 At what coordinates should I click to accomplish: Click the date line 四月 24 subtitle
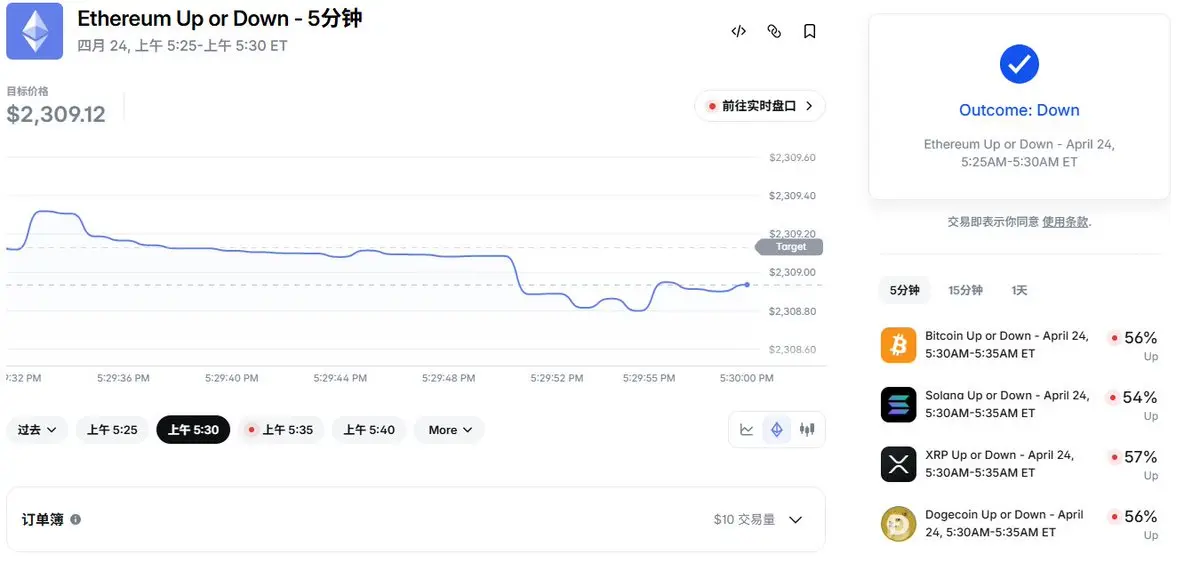182,46
